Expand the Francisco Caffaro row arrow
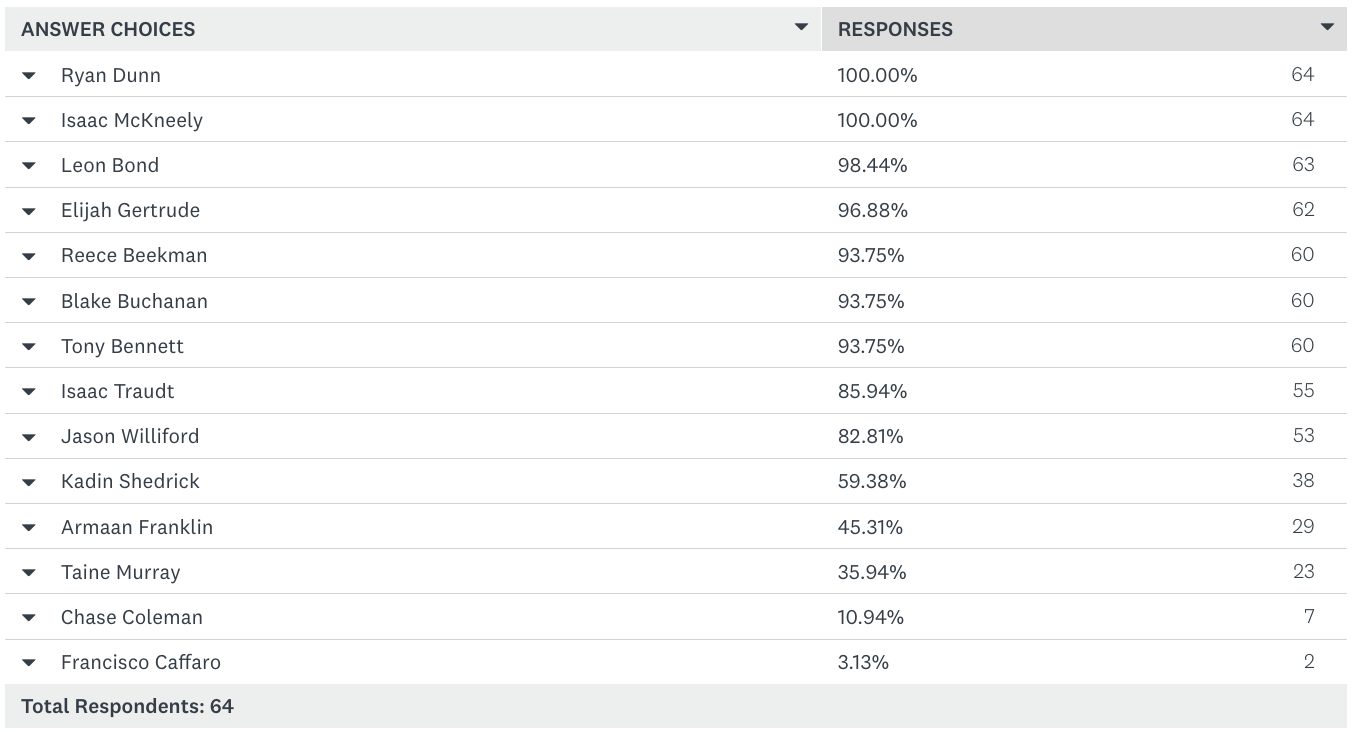The width and height of the screenshot is (1358, 732). click(x=29, y=663)
